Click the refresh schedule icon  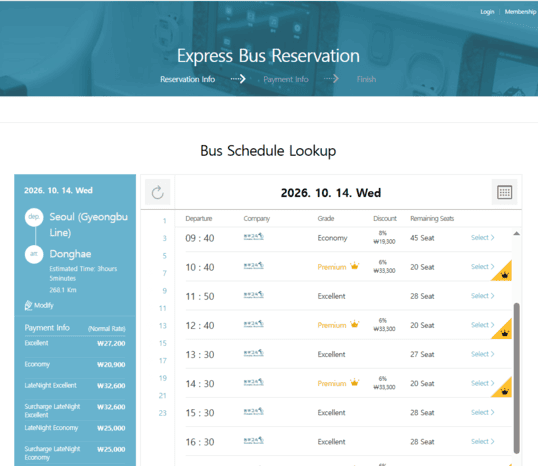point(157,192)
